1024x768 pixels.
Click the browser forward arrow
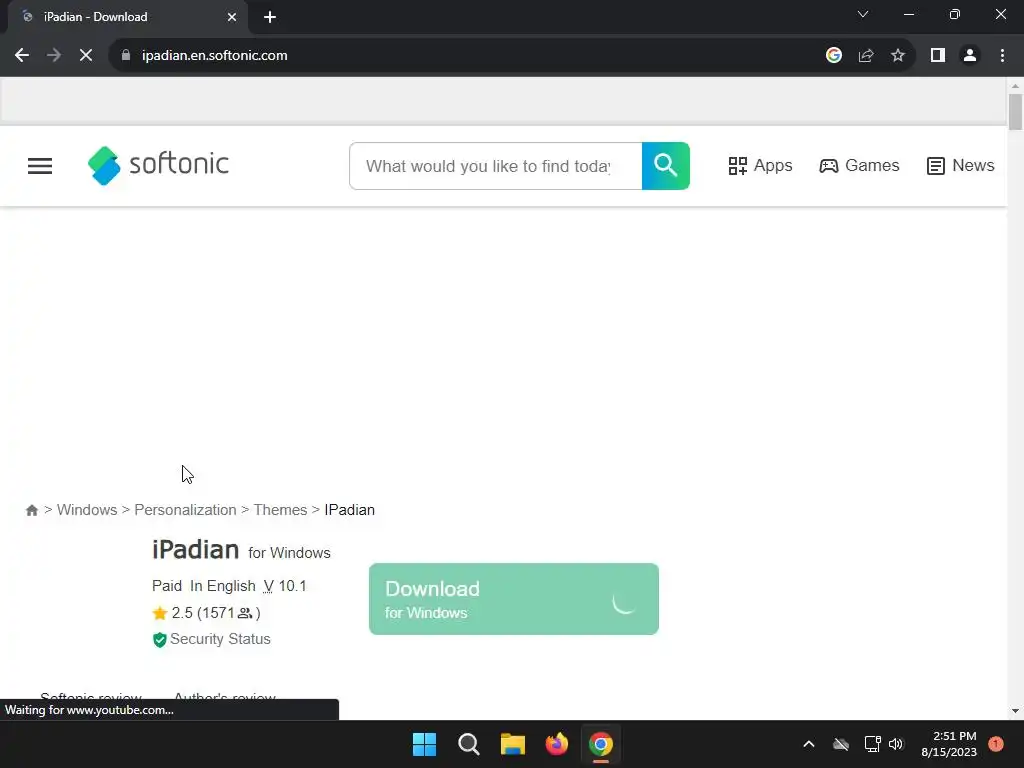click(54, 56)
